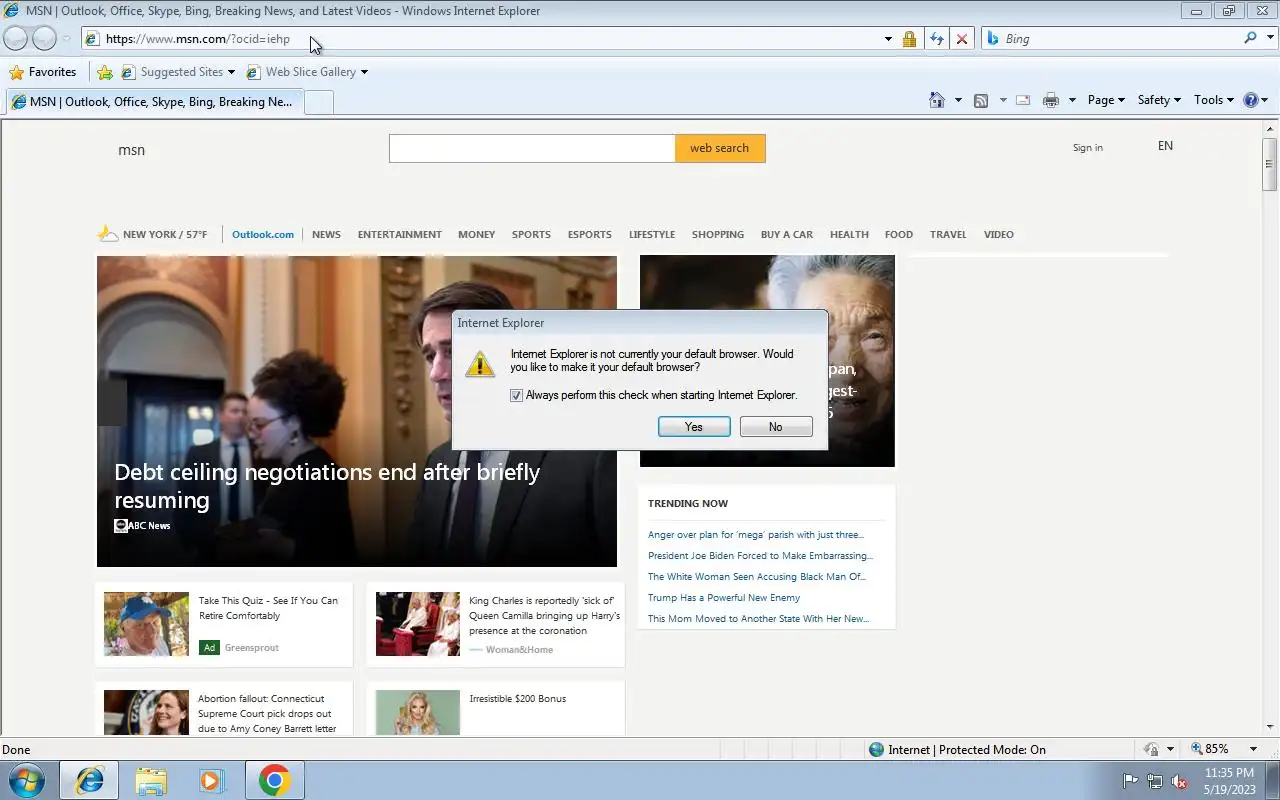This screenshot has height=800, width=1280.
Task: Open the Page menu
Action: click(1106, 100)
